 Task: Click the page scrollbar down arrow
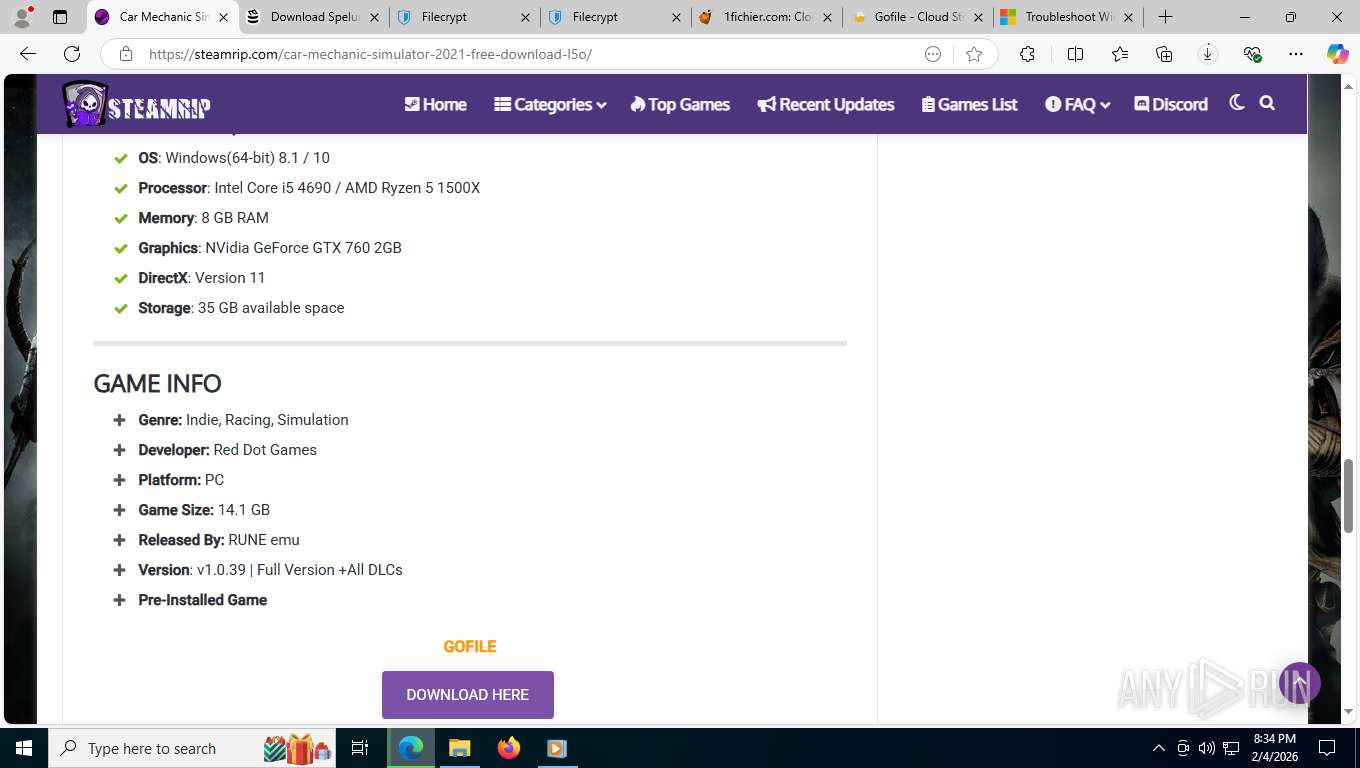(1349, 712)
